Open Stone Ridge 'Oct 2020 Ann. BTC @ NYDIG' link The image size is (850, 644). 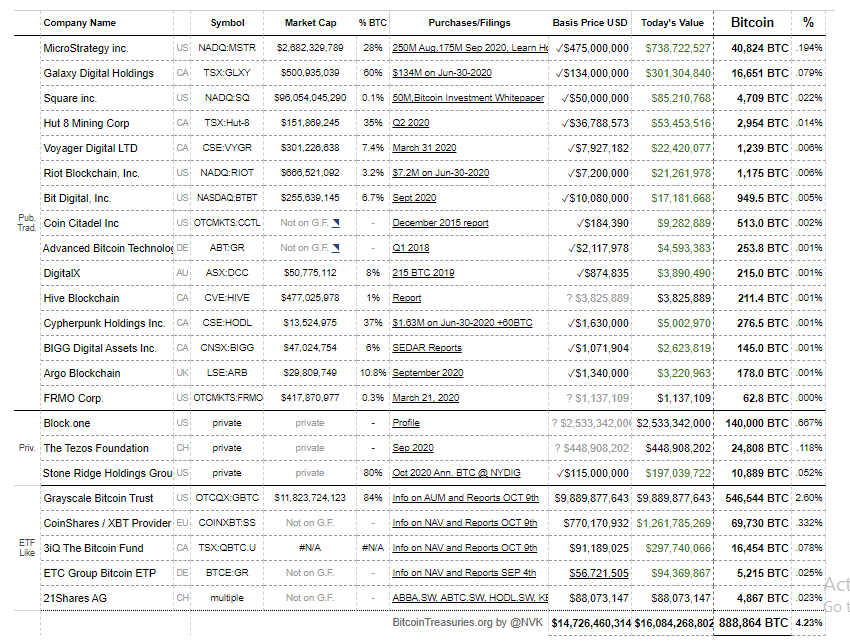(x=456, y=473)
